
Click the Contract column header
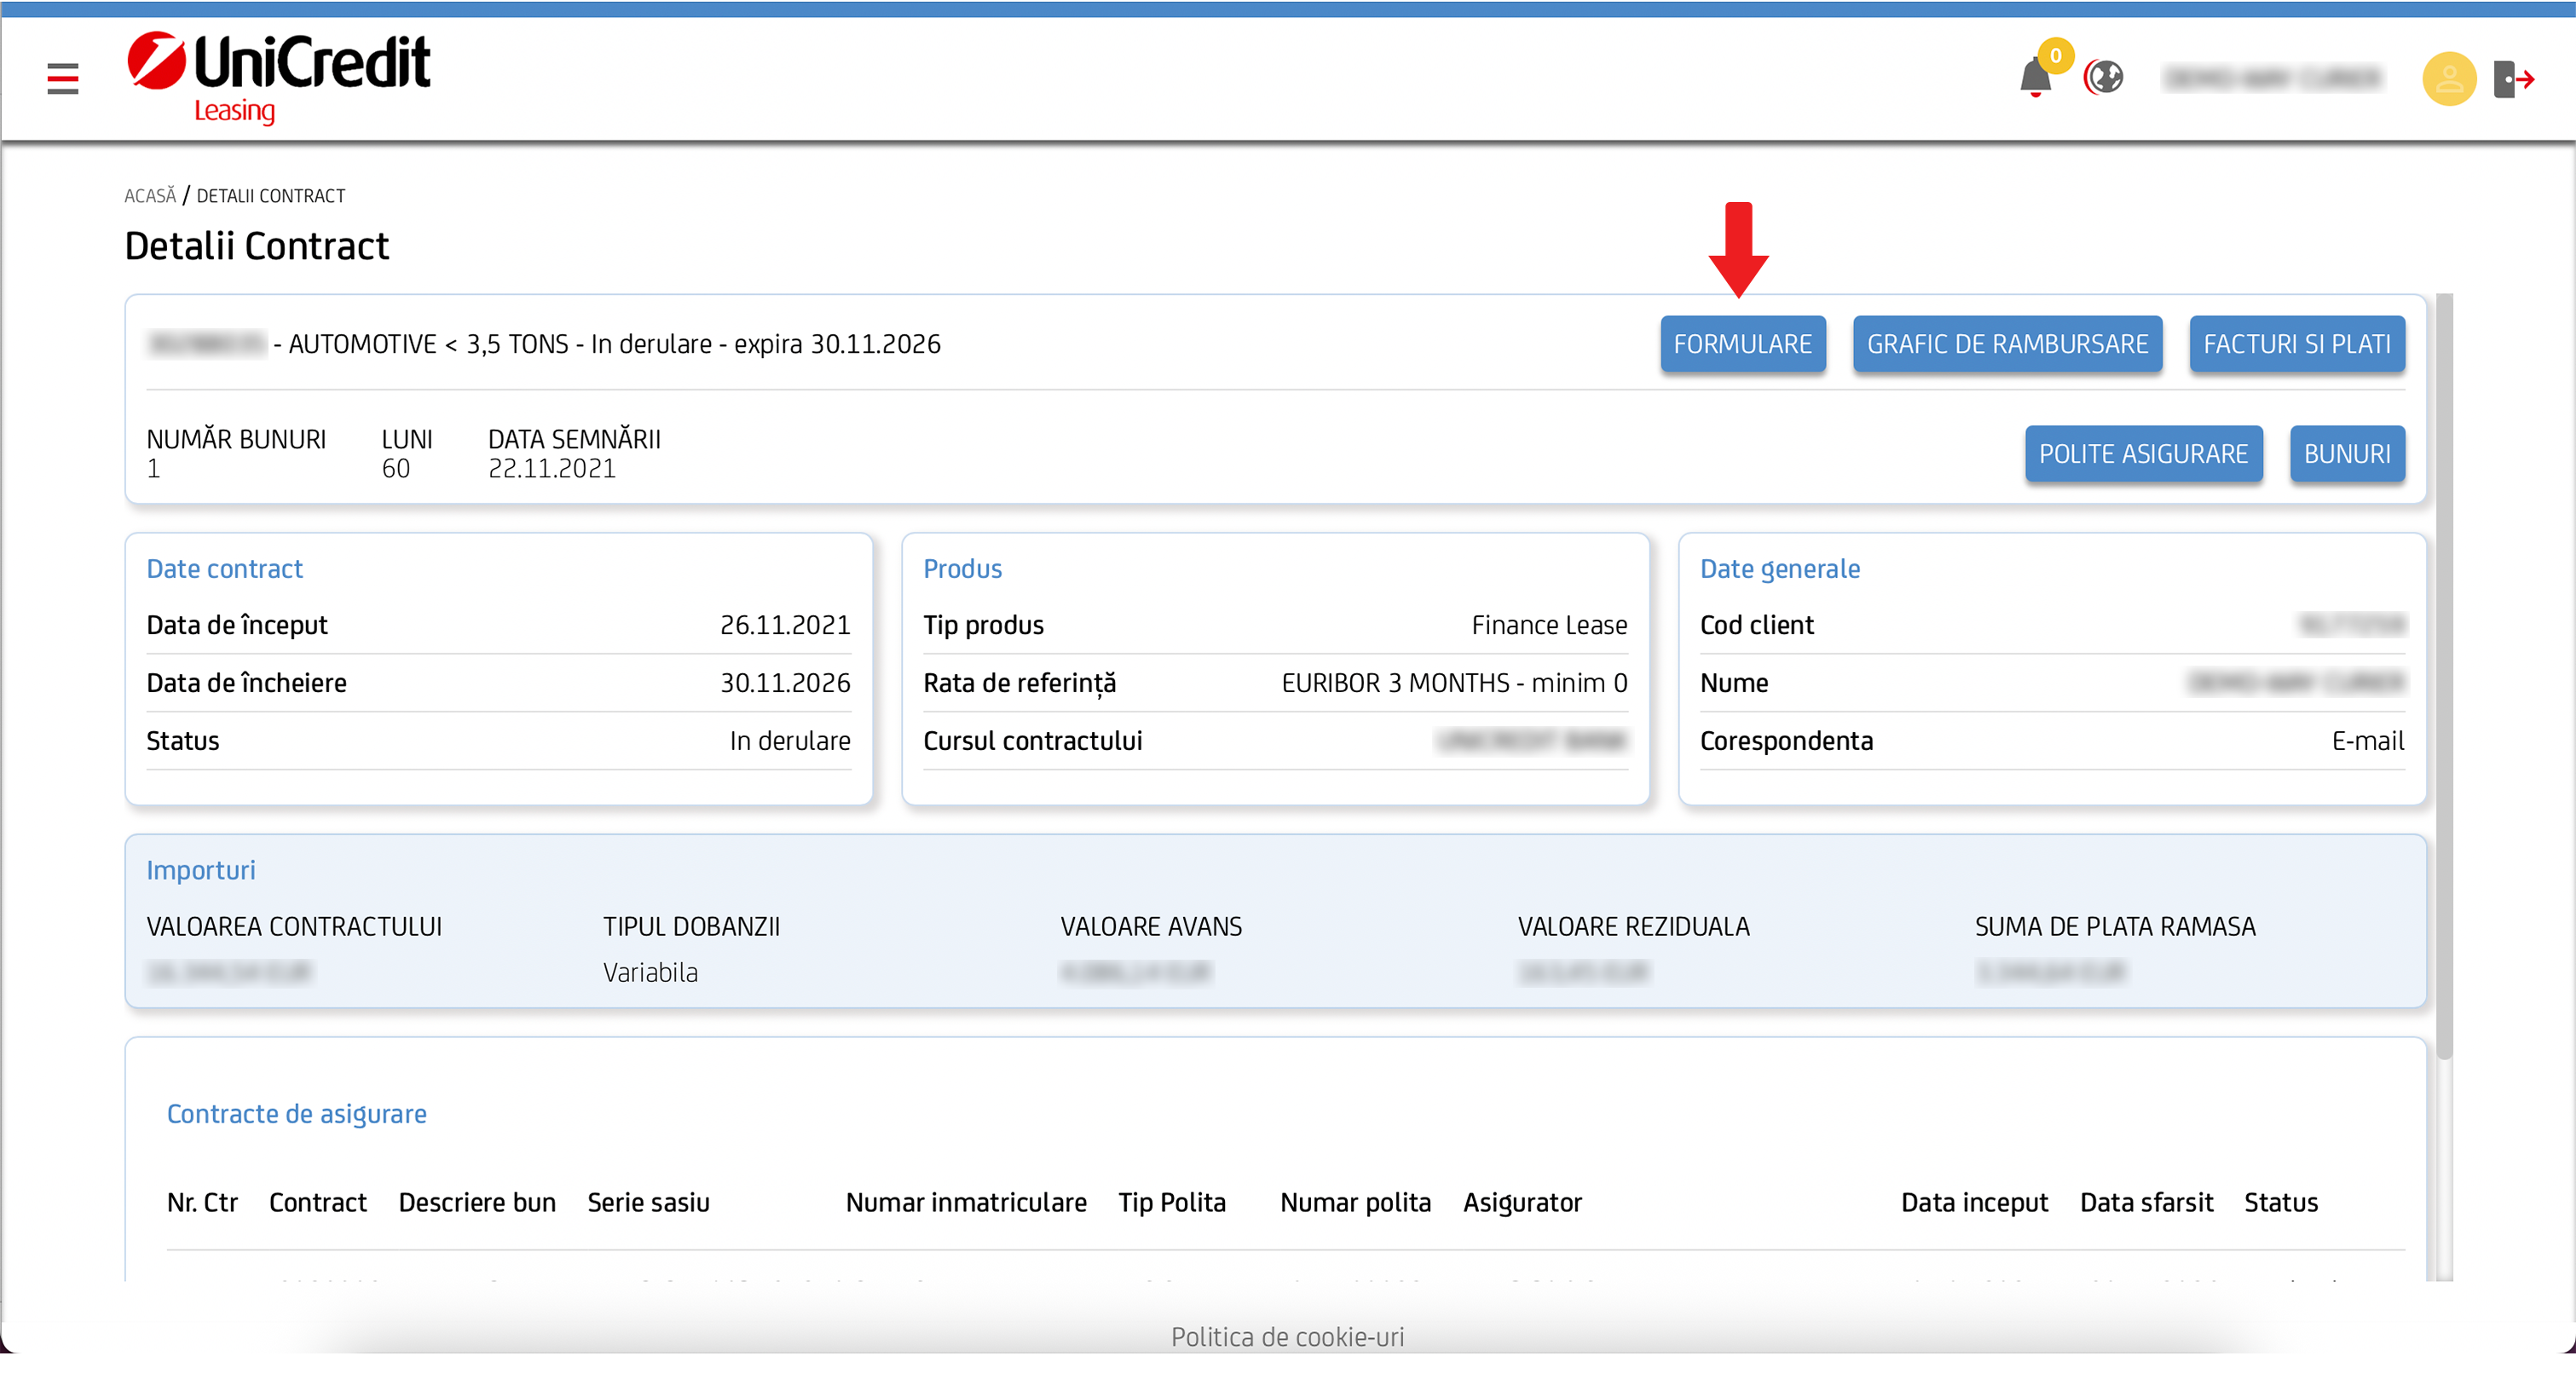coord(317,1203)
